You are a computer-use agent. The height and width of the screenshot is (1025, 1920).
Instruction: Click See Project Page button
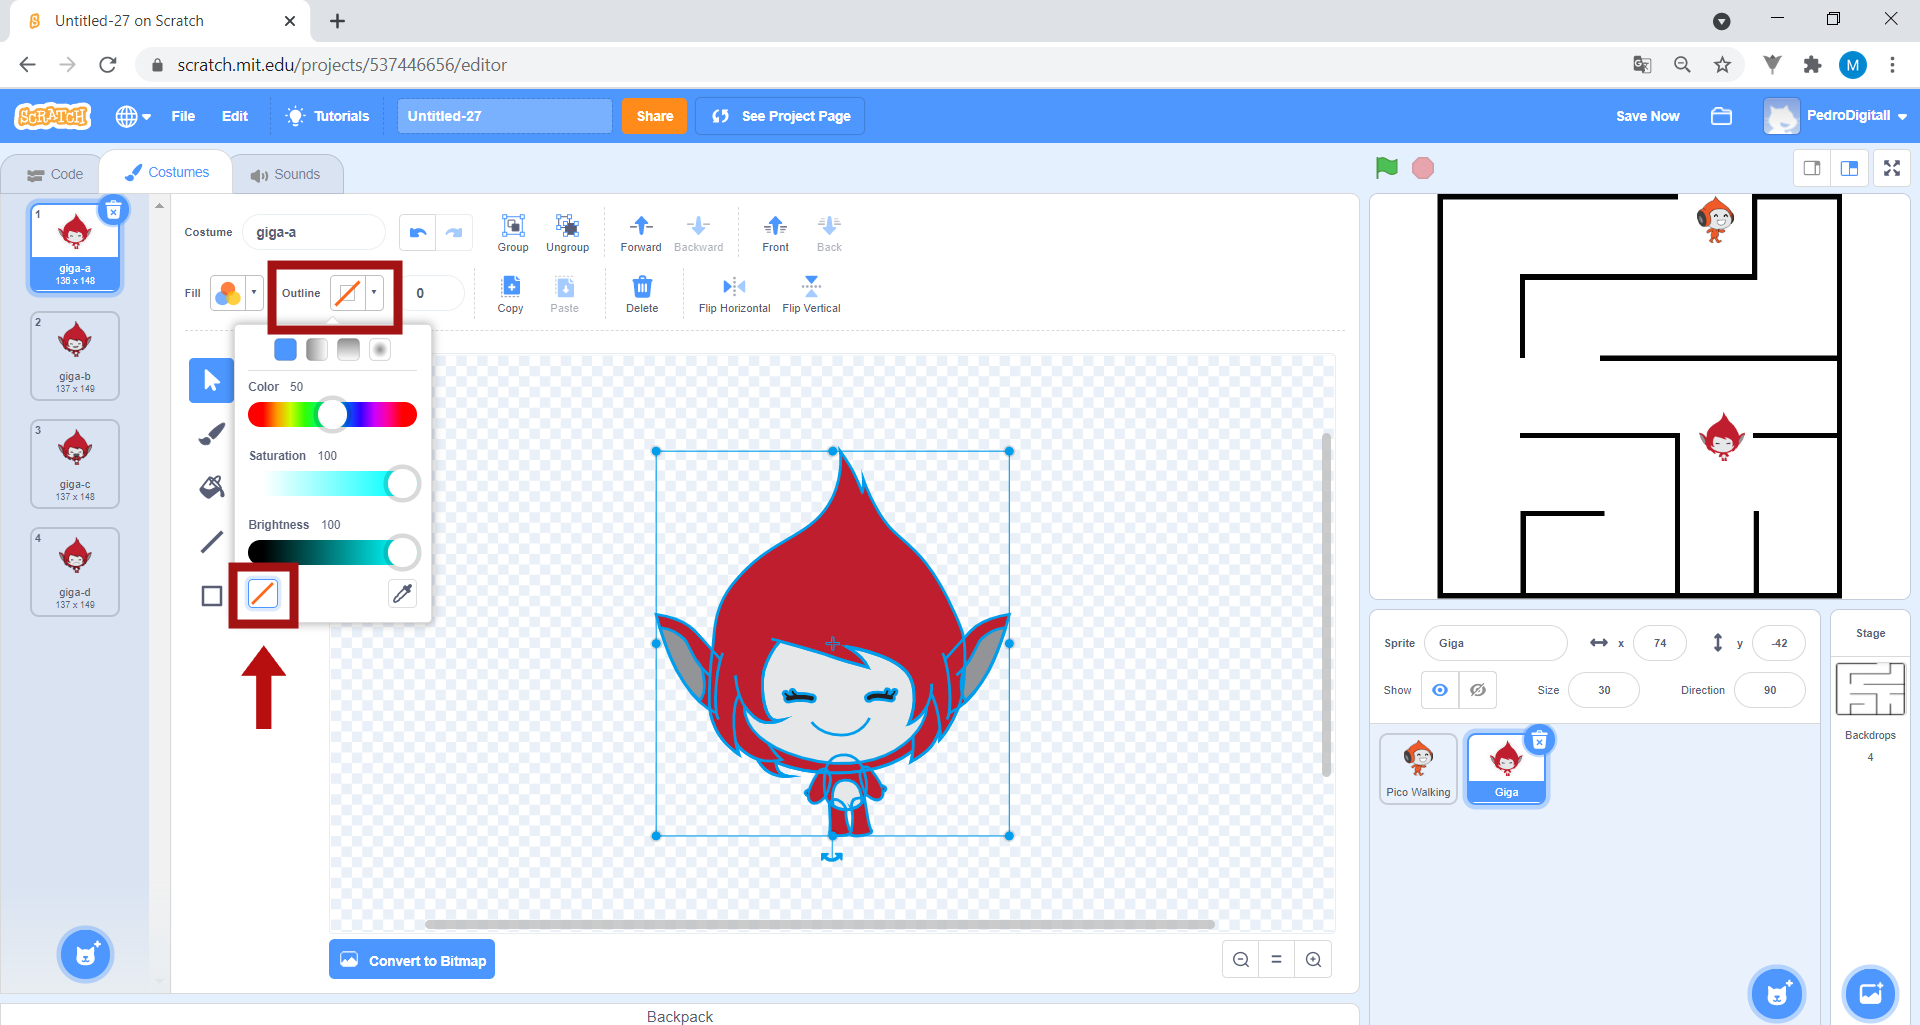point(780,116)
